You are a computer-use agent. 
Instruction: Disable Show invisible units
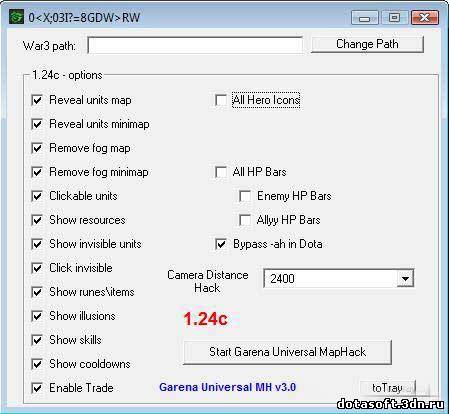(37, 244)
